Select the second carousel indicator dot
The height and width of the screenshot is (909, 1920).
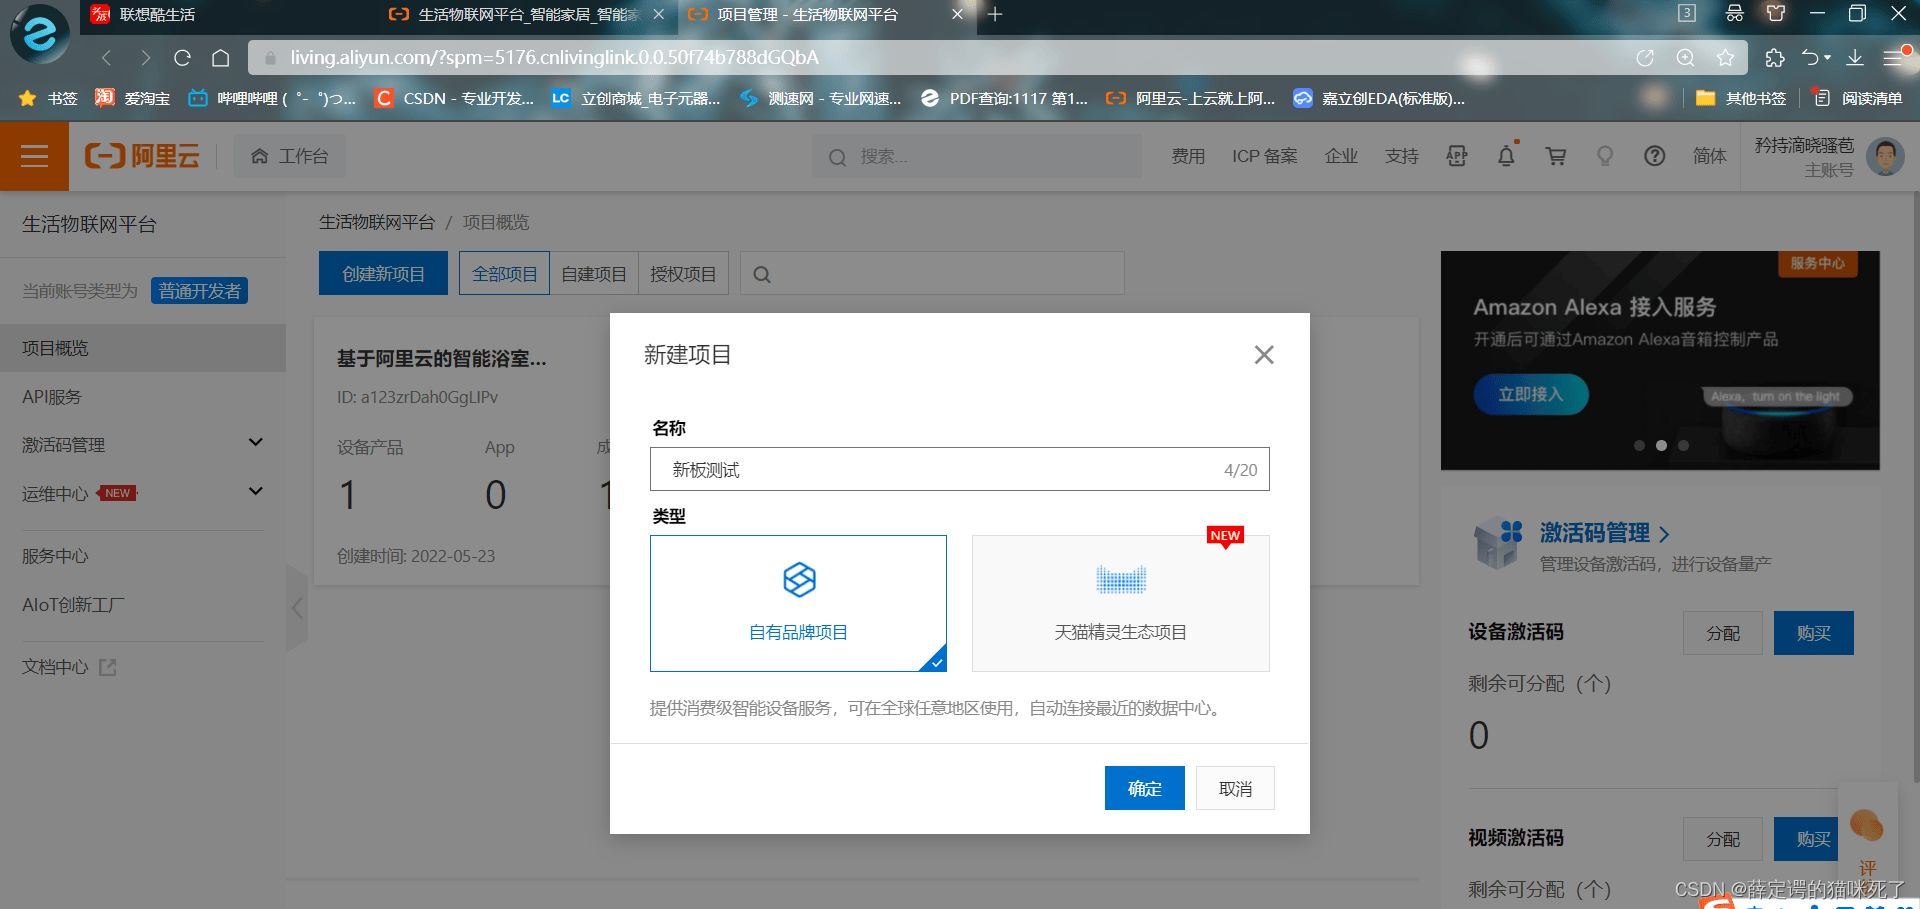click(x=1661, y=446)
